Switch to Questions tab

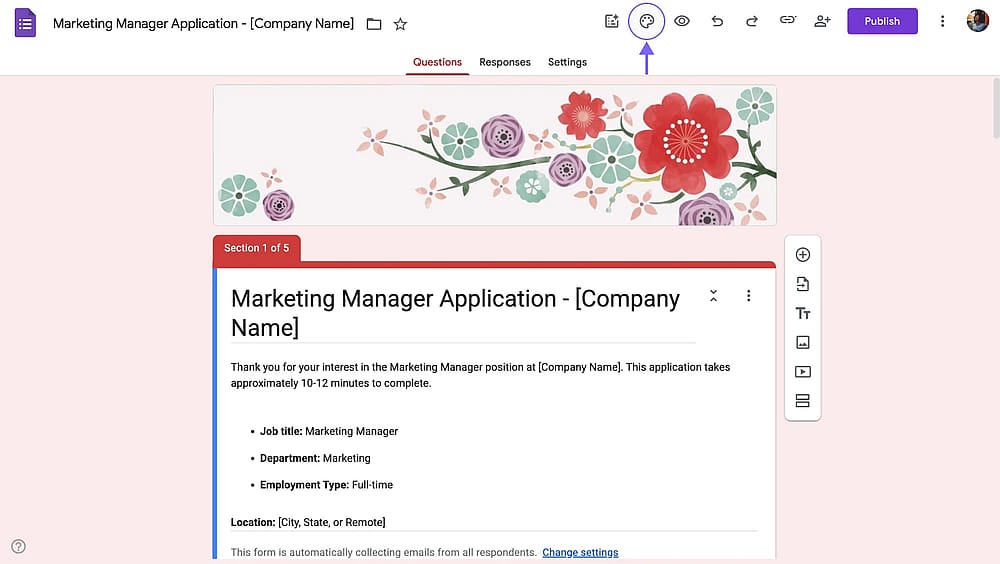click(438, 62)
